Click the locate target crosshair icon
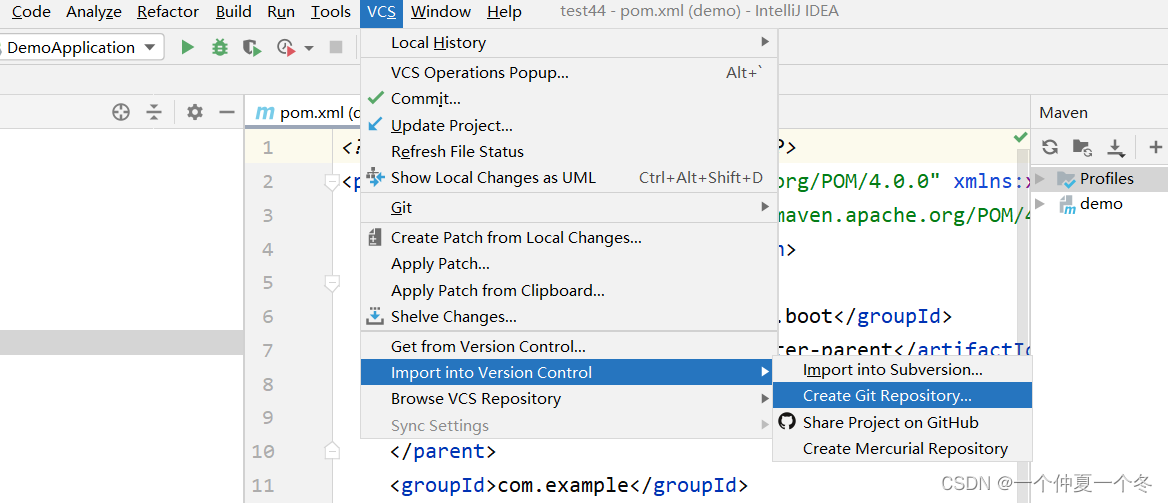The width and height of the screenshot is (1168, 503). [121, 113]
